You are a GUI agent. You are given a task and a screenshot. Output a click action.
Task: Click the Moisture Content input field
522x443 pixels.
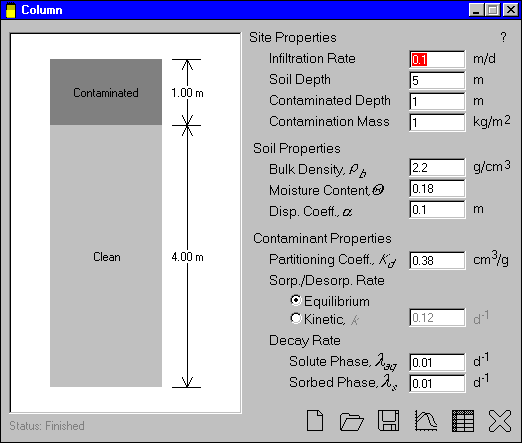coord(437,188)
